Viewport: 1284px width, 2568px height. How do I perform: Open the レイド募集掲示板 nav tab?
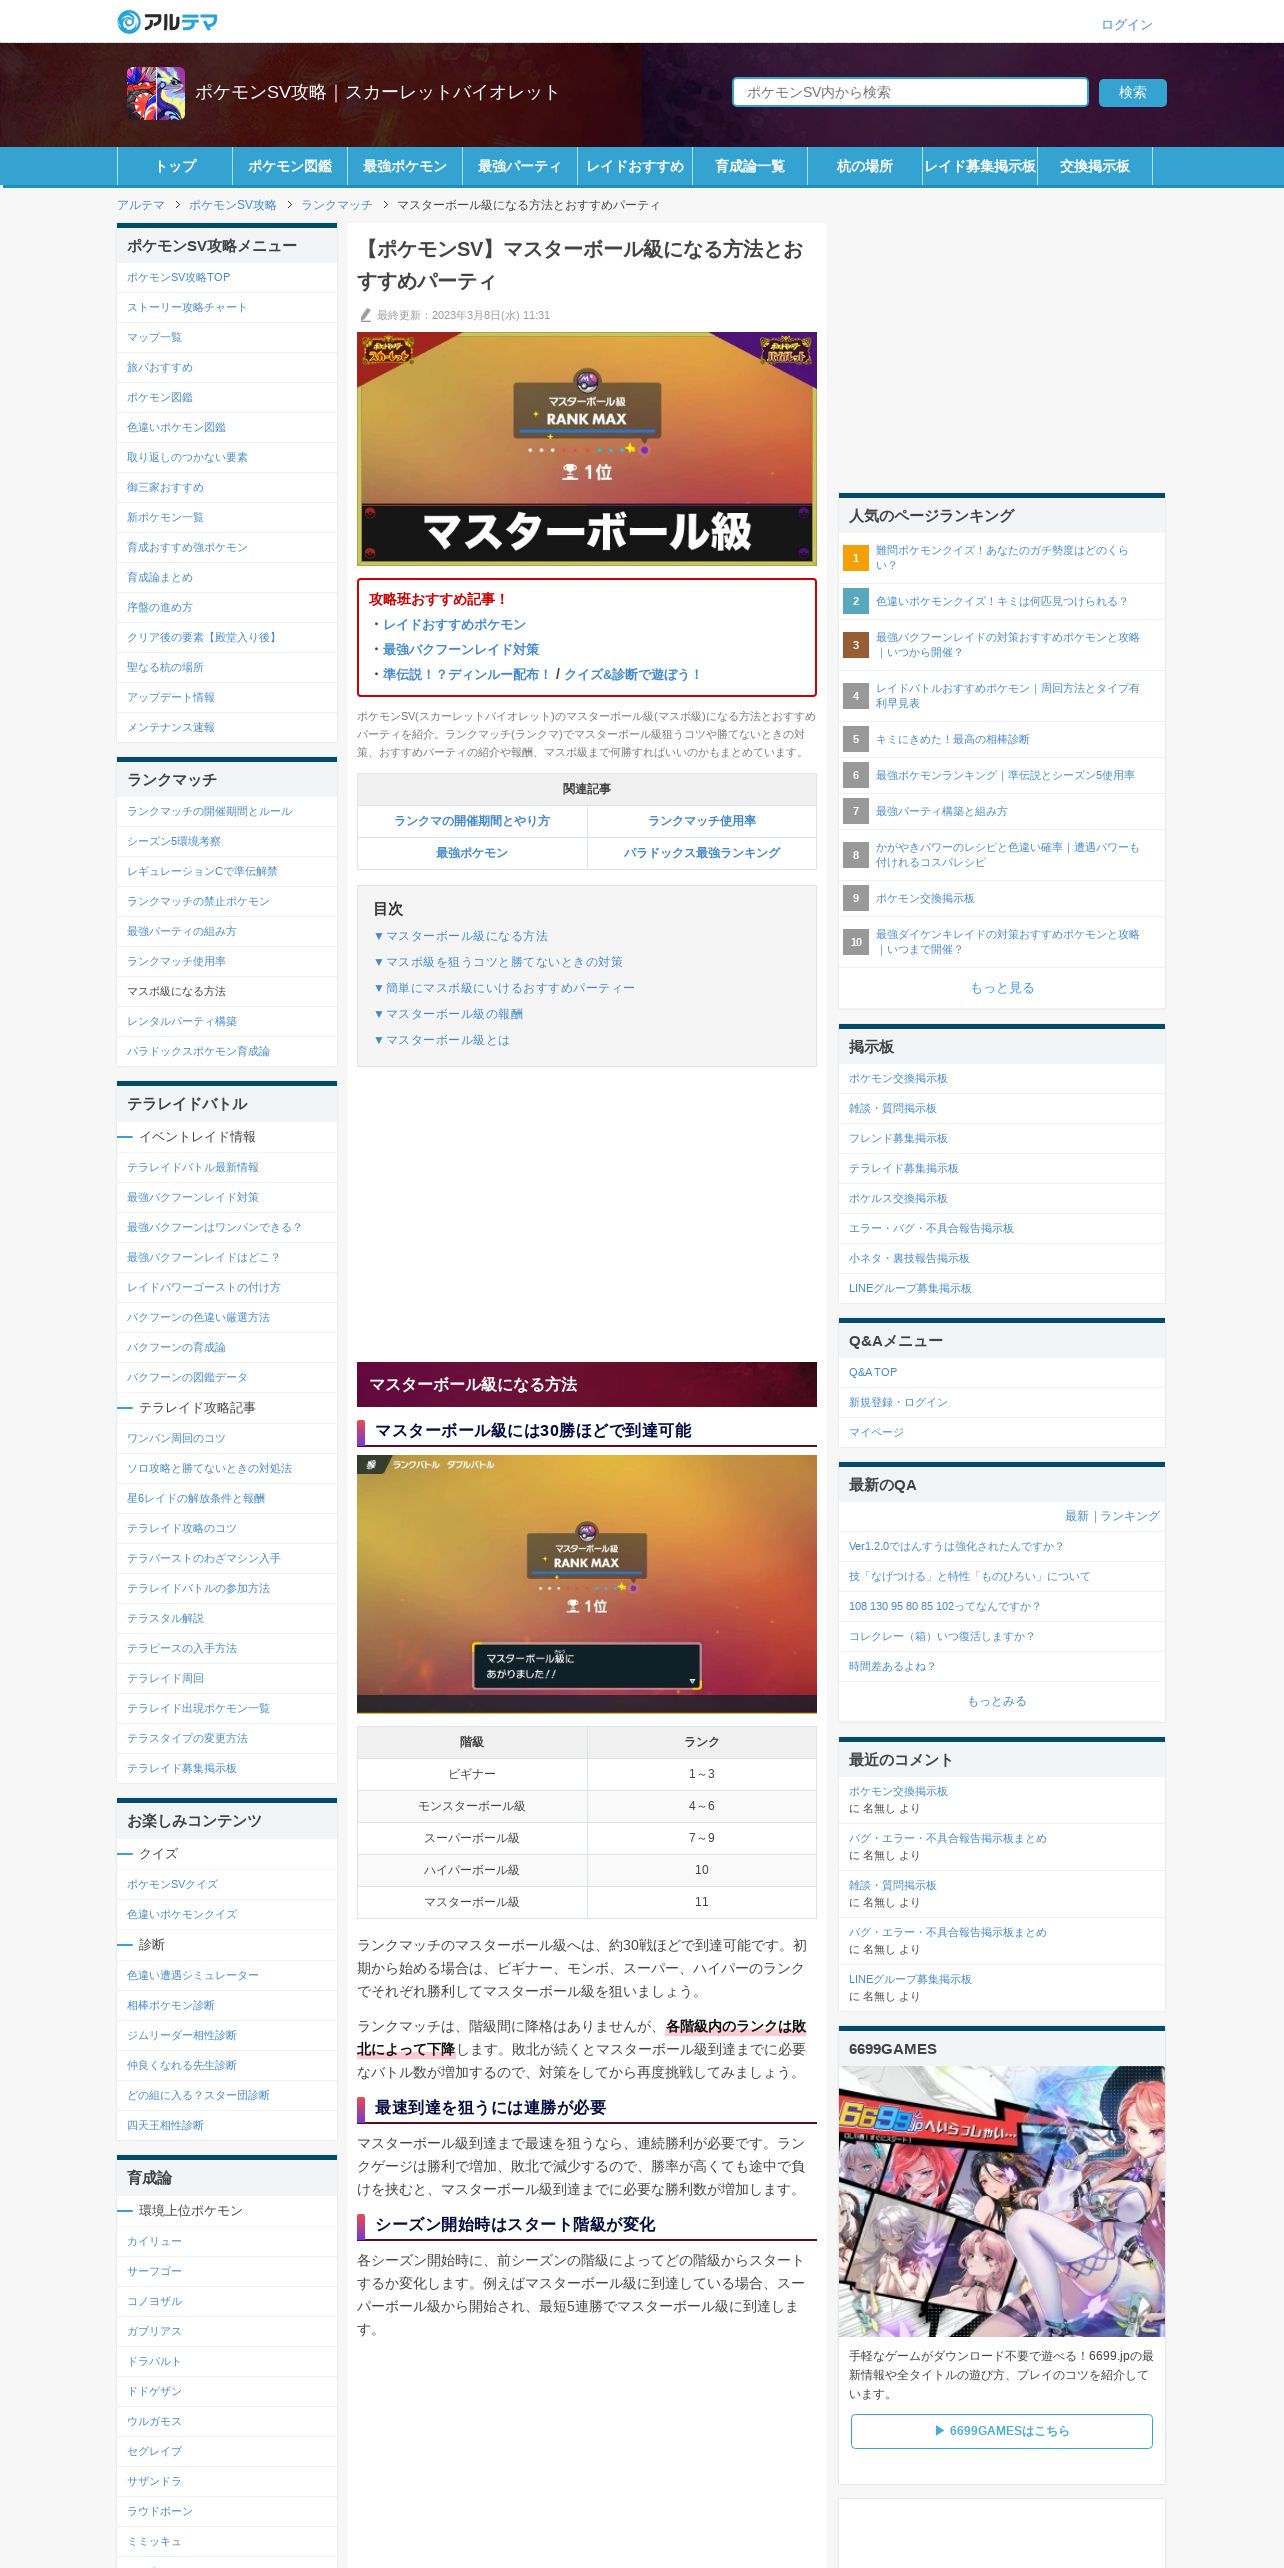[x=980, y=166]
